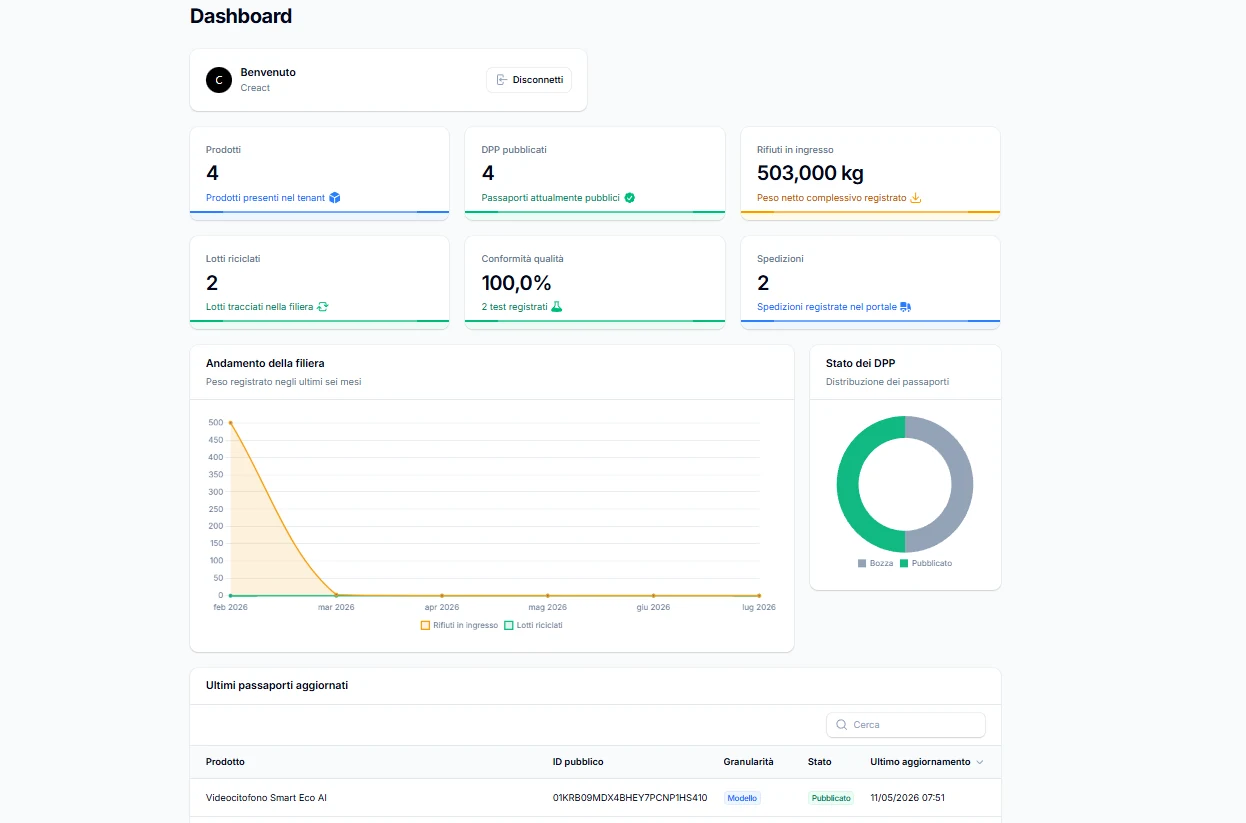Click the feb 2026 data point at 500
Viewport: 1246px width, 823px height.
[x=231, y=423]
